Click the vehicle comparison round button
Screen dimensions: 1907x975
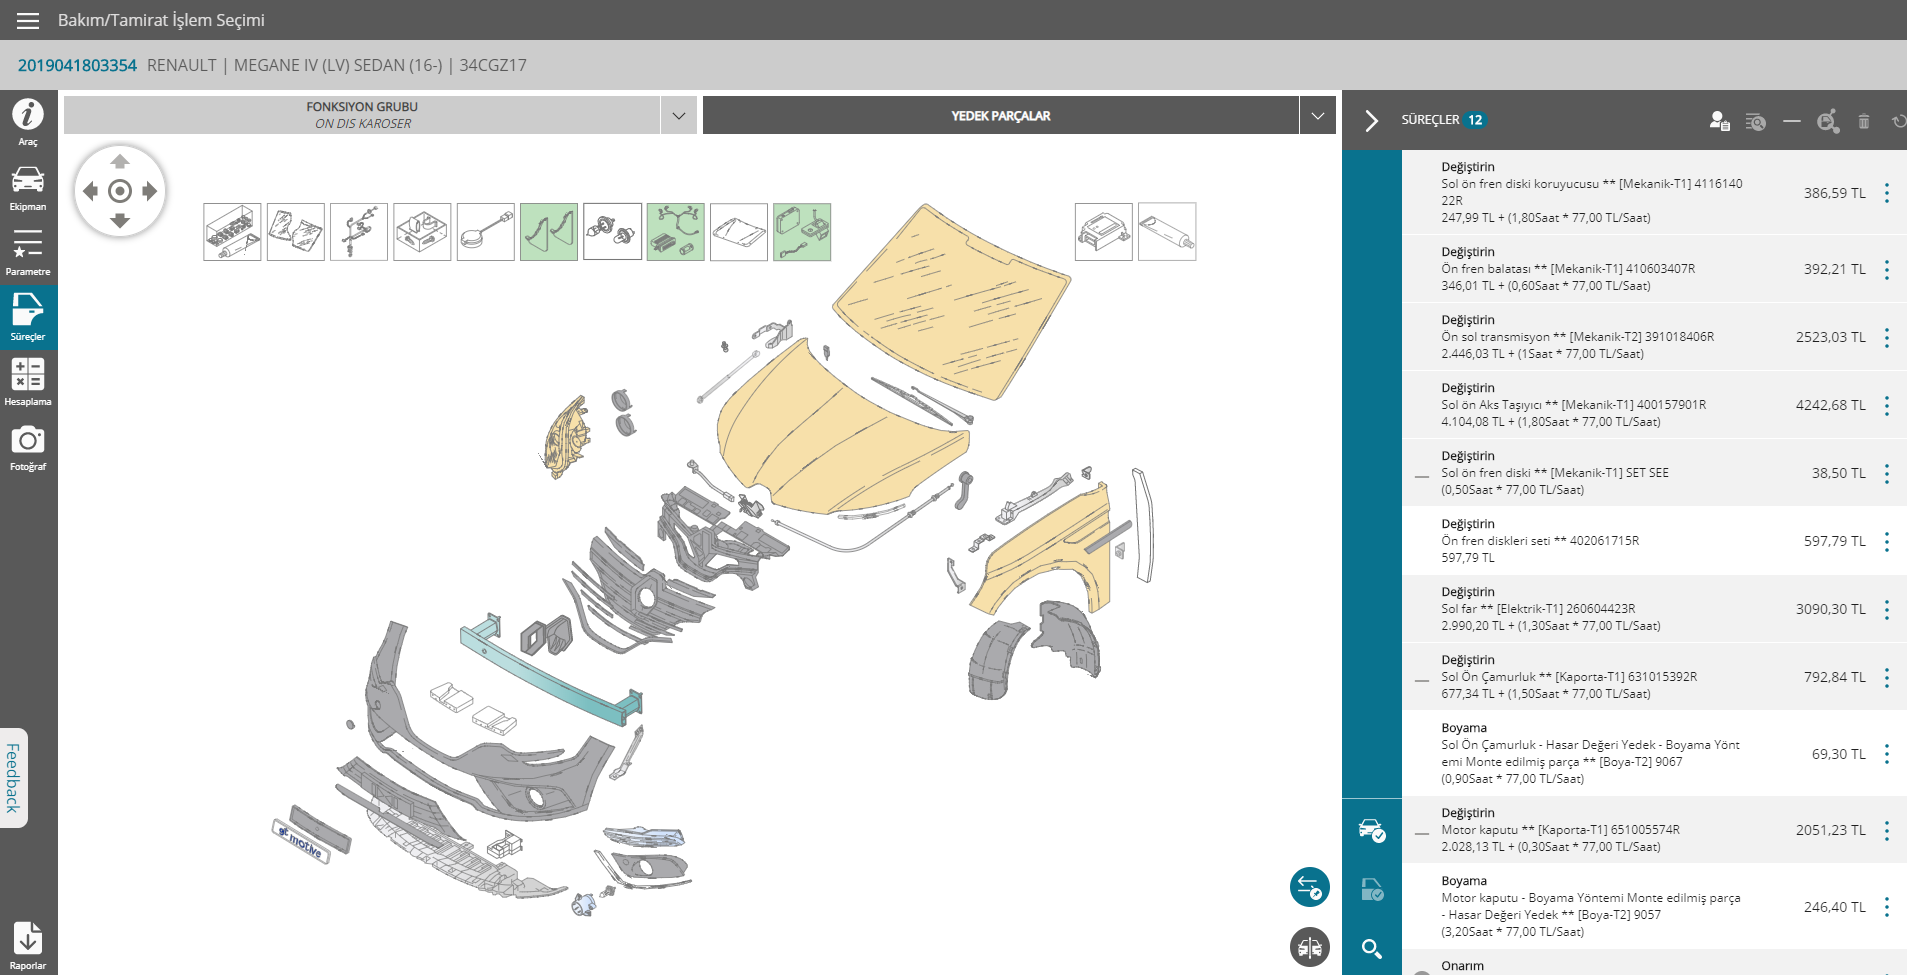1309,946
